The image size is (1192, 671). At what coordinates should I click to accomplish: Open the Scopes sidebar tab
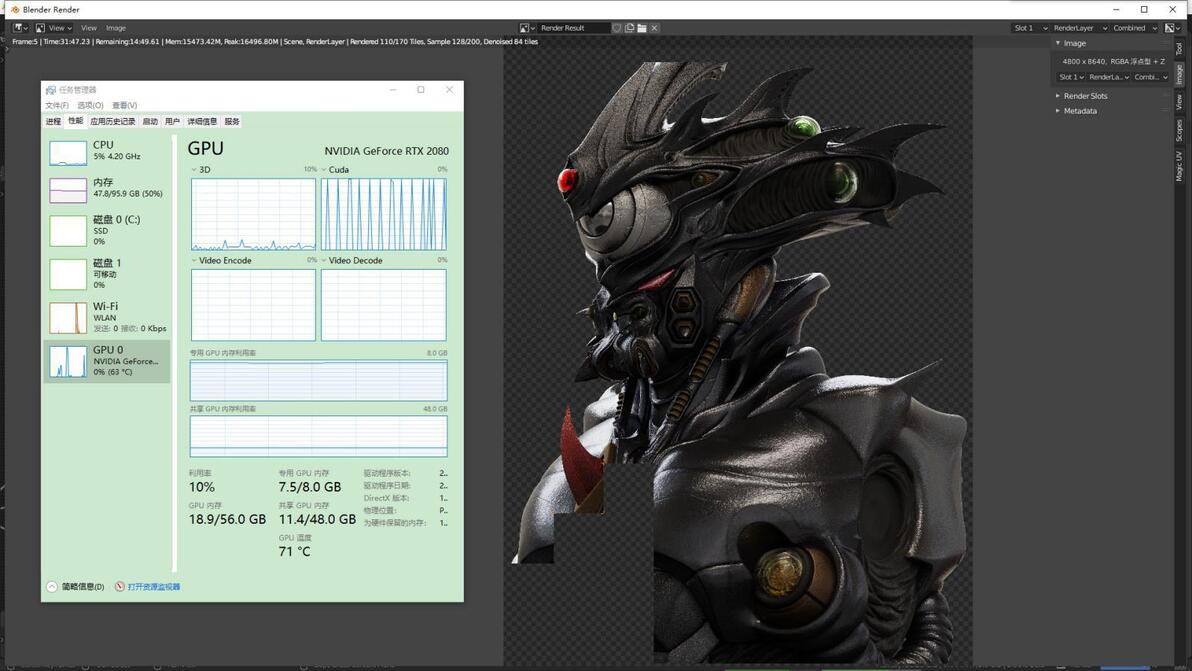point(1179,131)
